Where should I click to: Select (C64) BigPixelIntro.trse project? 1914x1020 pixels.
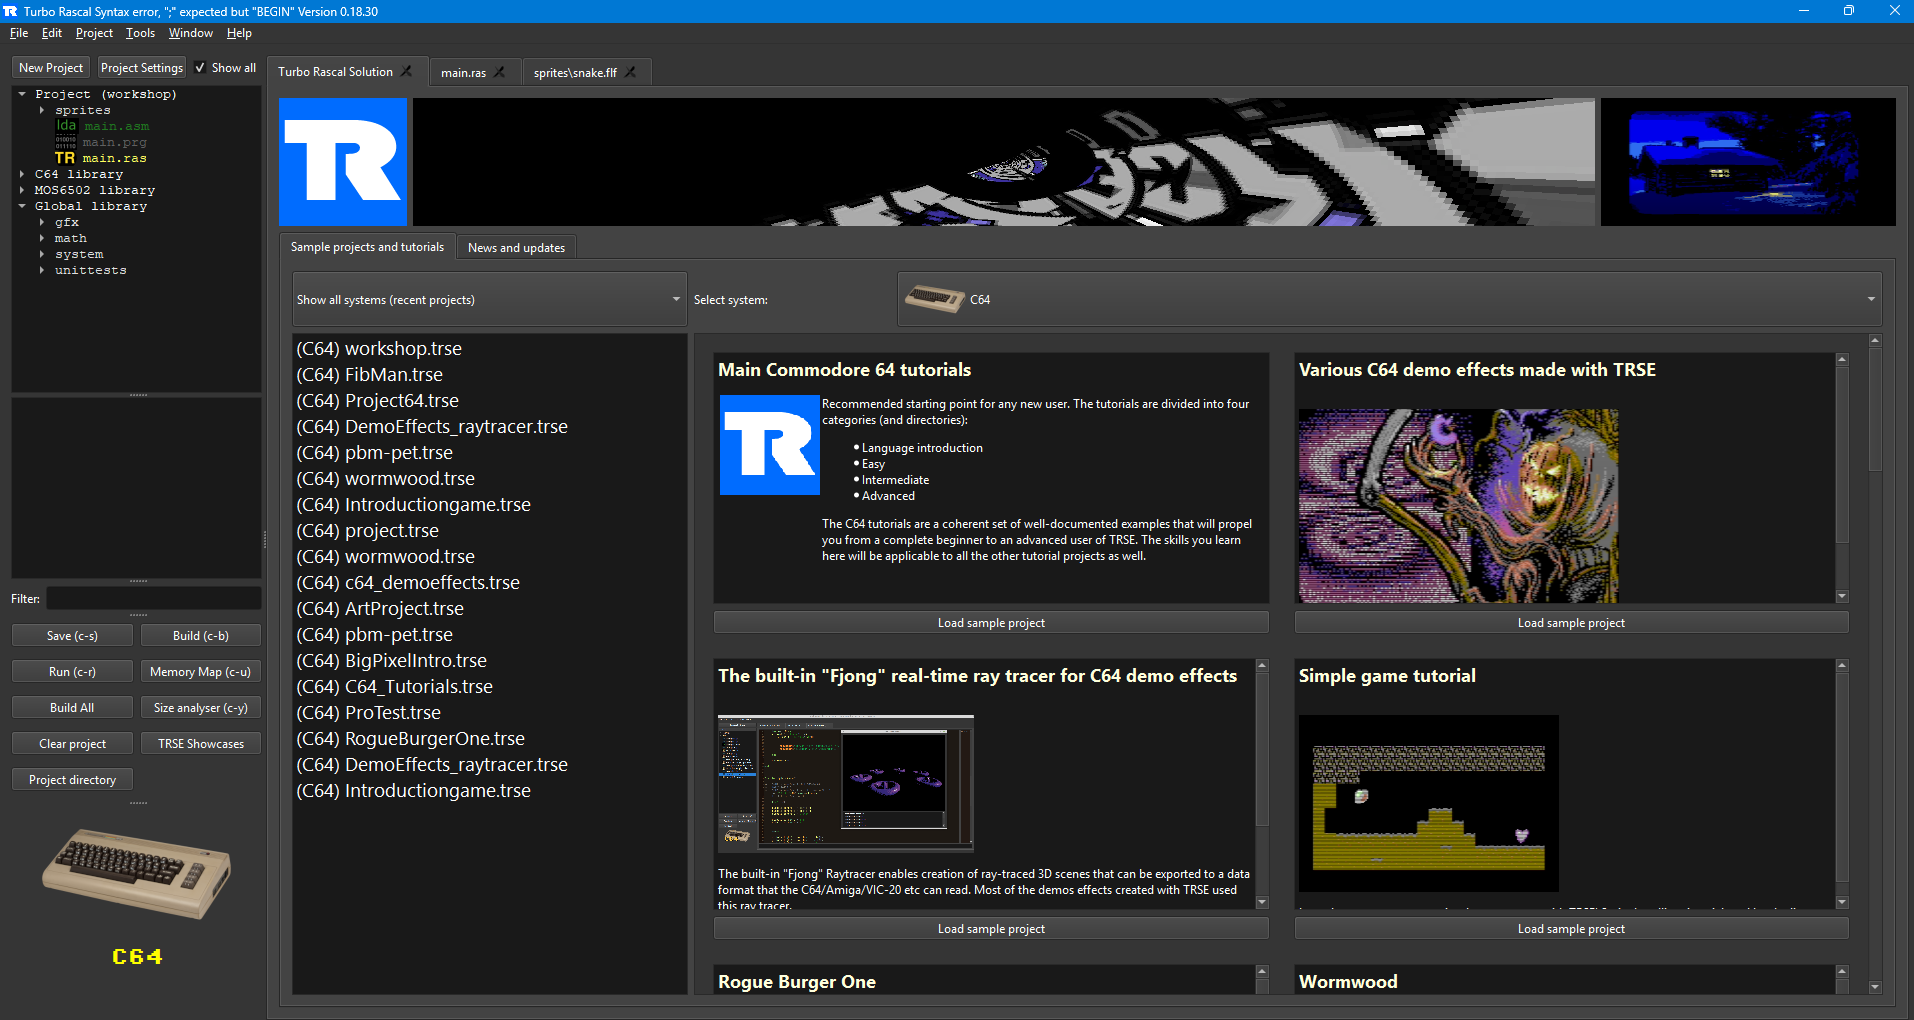click(391, 660)
